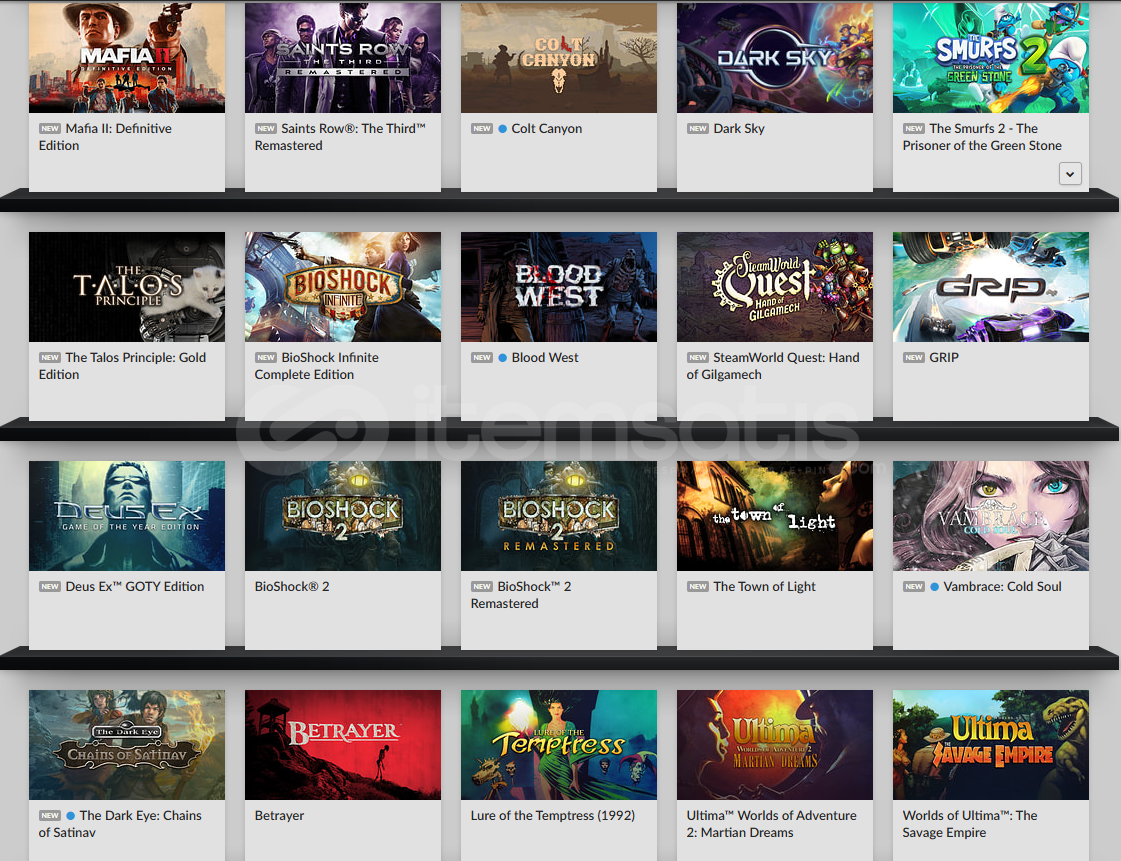Viewport: 1121px width, 861px height.
Task: Open the dropdown arrow on The Smurfs 2 card
Action: pos(1070,174)
